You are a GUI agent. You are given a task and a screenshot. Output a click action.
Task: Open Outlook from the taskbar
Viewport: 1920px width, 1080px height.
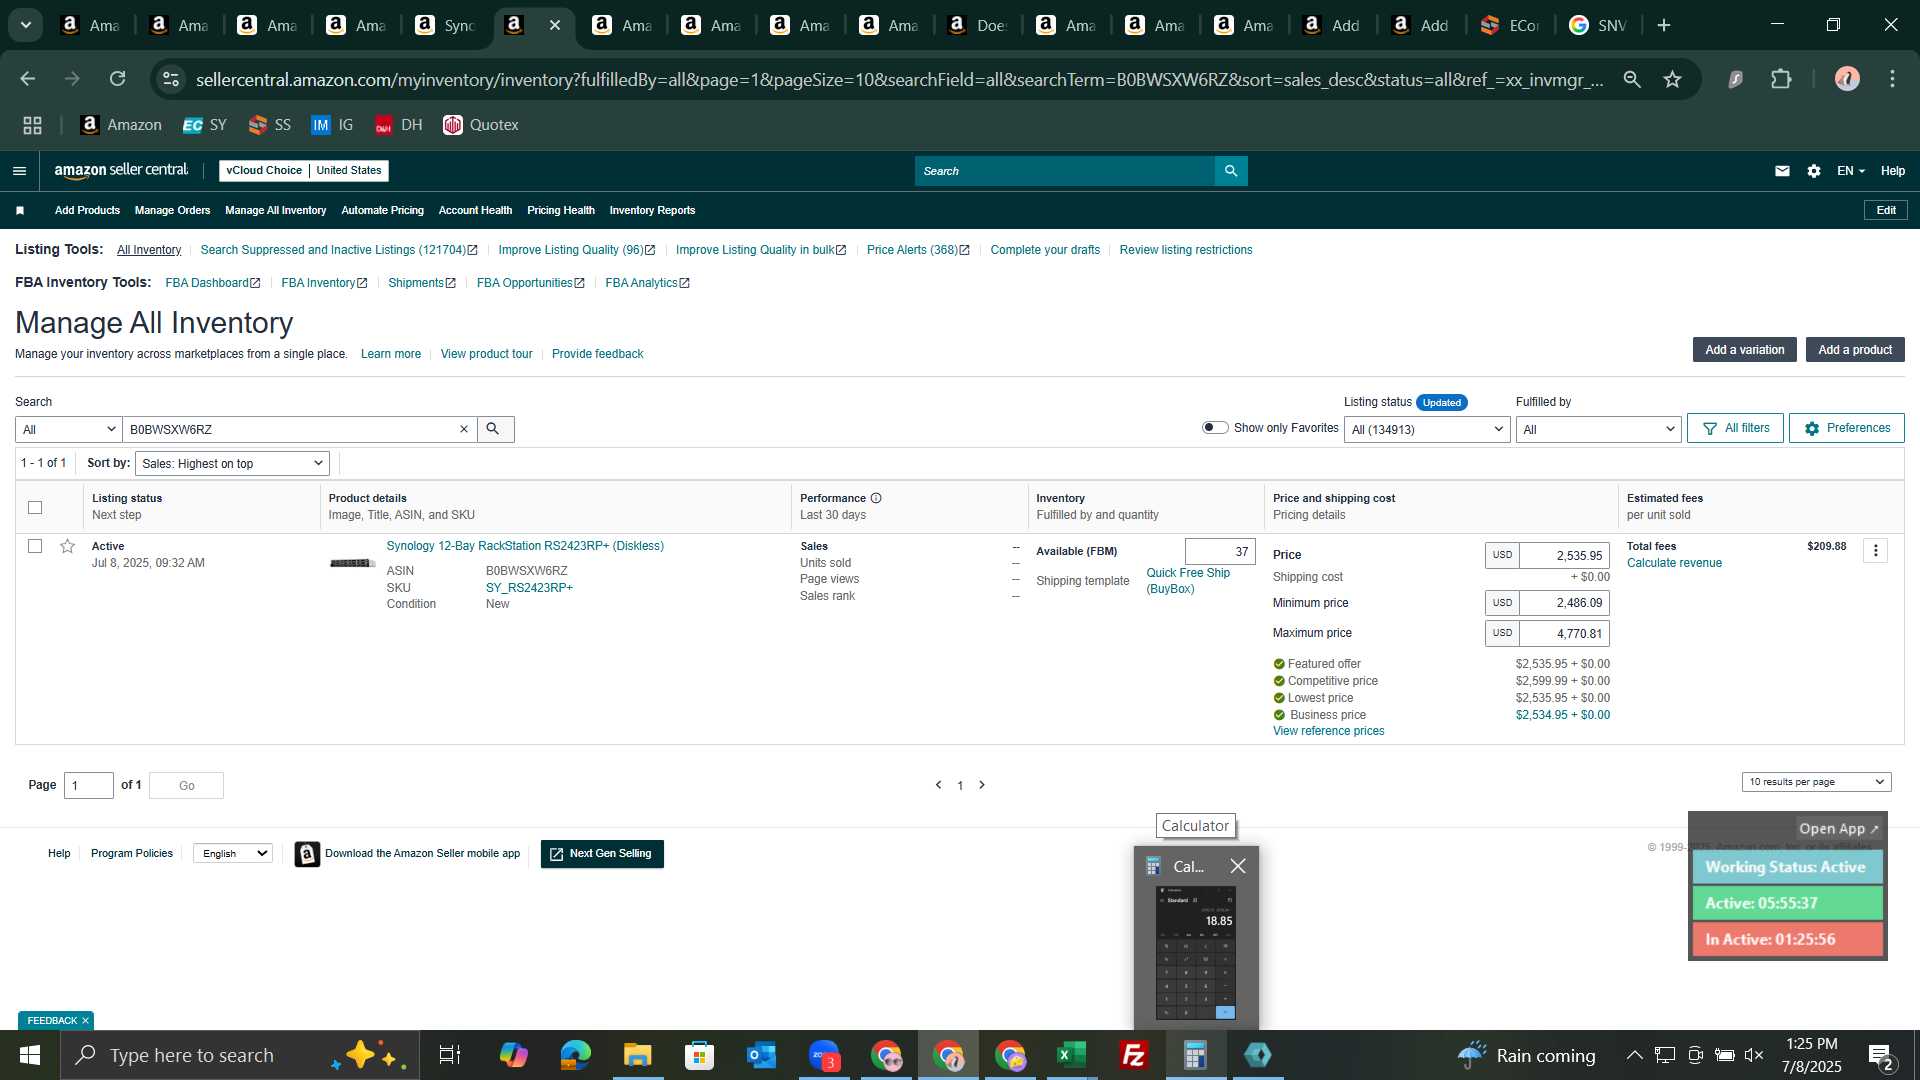click(761, 1055)
